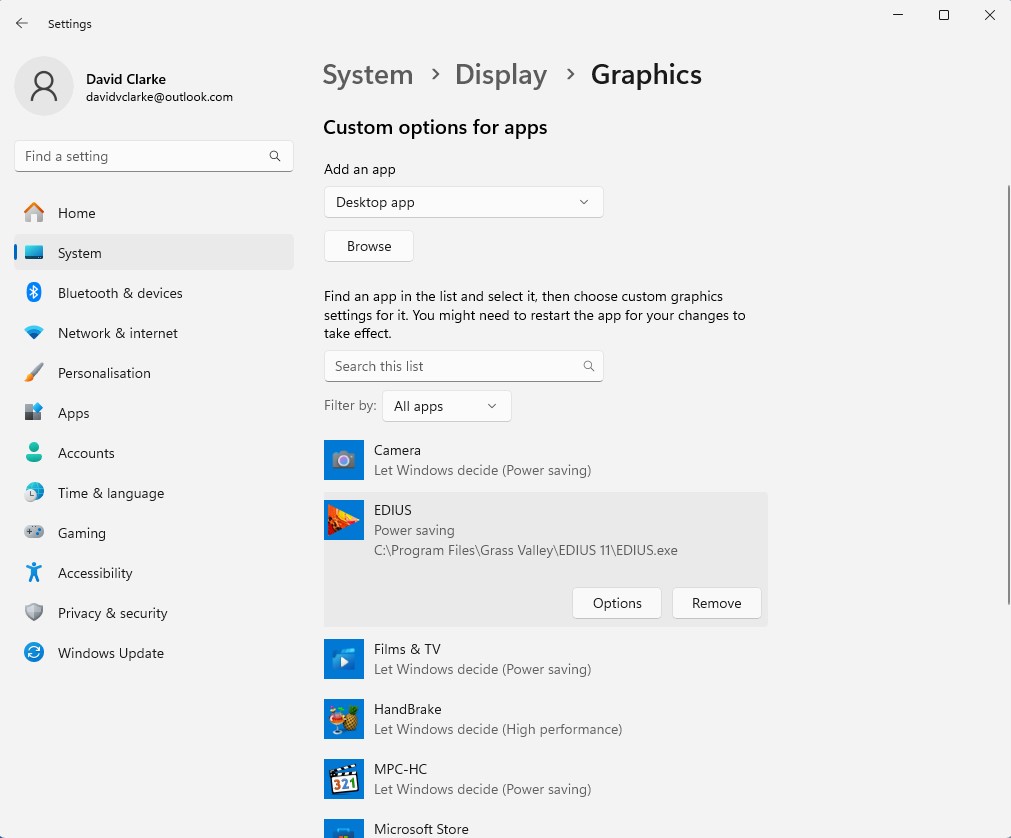
Task: Open the All apps filter dropdown
Action: click(x=447, y=406)
